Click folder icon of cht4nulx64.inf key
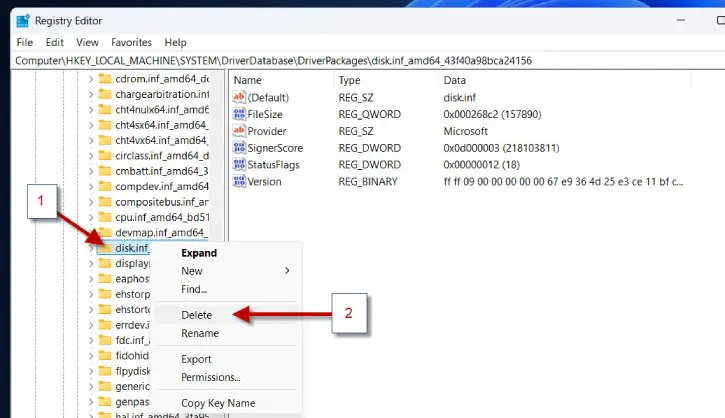725x418 pixels. pos(105,110)
